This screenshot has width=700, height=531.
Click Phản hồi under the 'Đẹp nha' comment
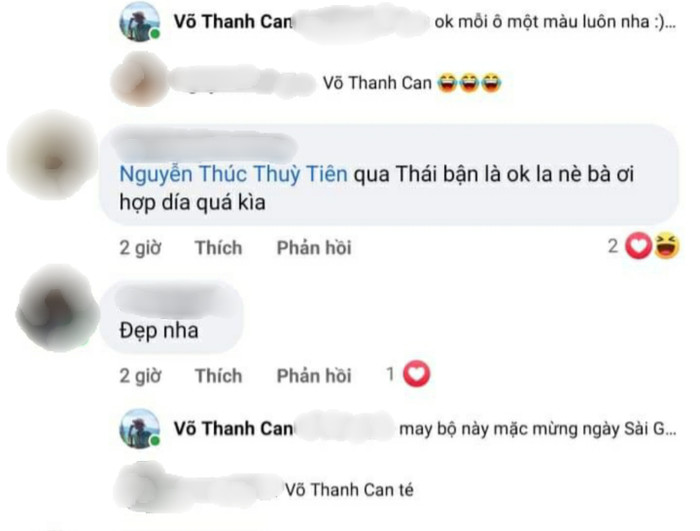point(314,376)
